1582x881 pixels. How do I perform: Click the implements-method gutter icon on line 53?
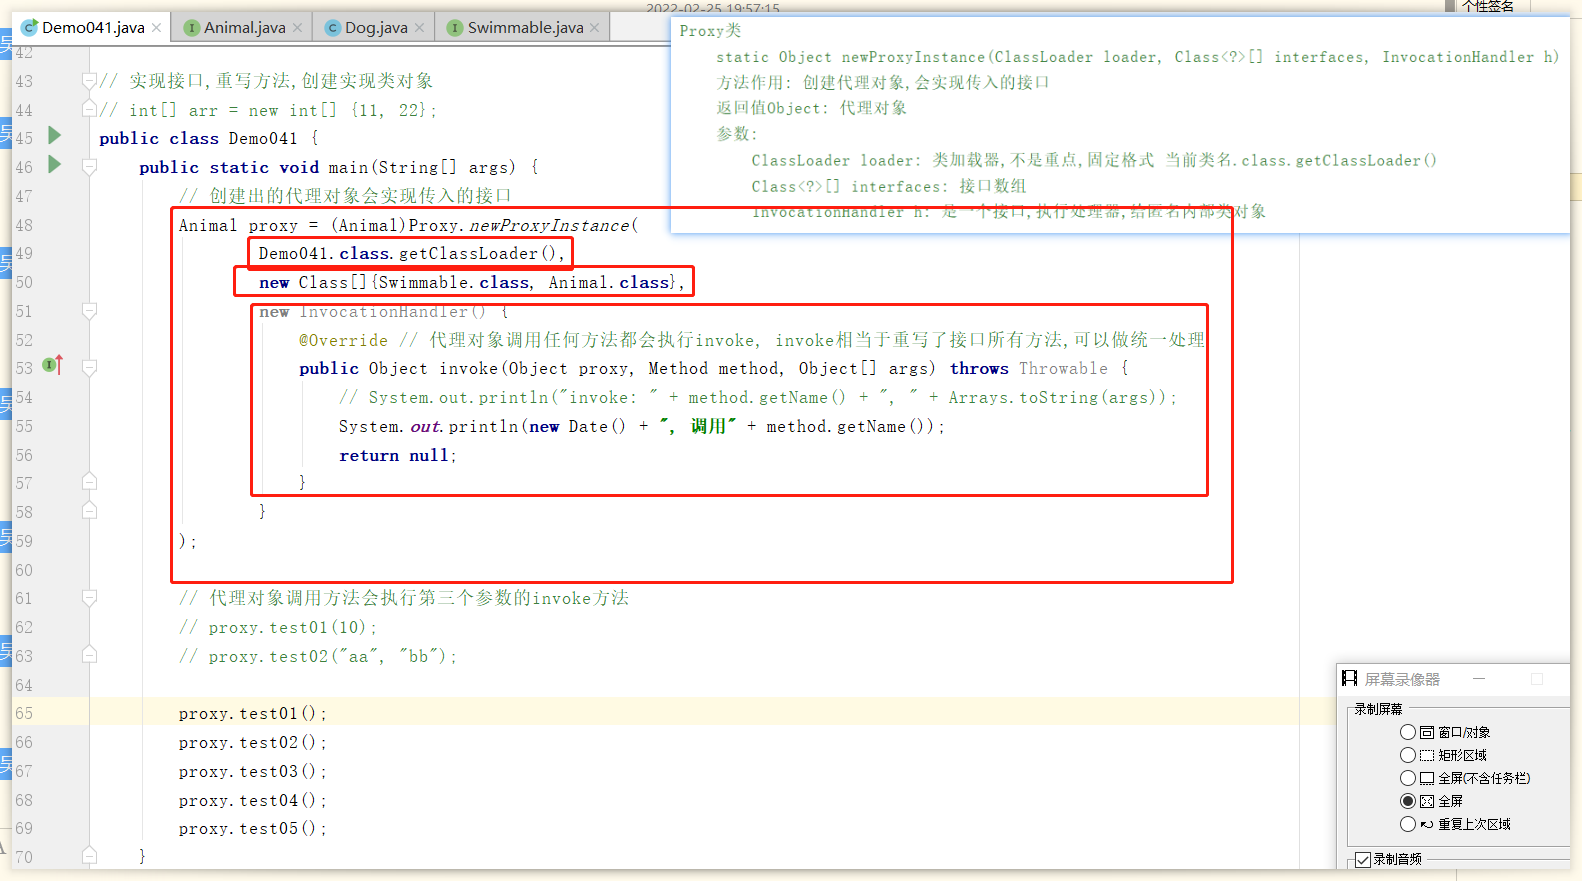coord(53,365)
